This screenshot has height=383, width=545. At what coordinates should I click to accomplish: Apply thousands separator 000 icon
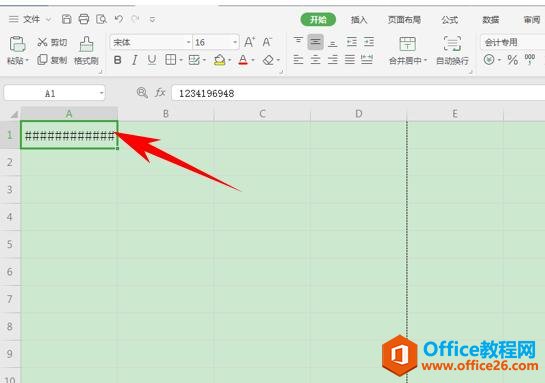530,60
